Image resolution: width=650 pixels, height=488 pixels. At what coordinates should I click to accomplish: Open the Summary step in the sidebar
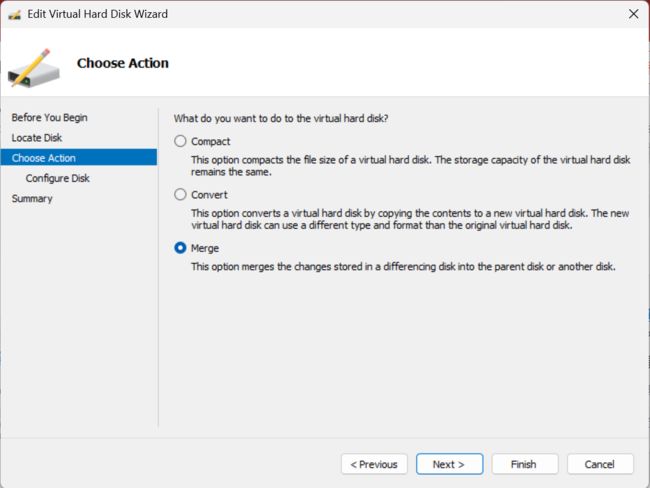32,199
